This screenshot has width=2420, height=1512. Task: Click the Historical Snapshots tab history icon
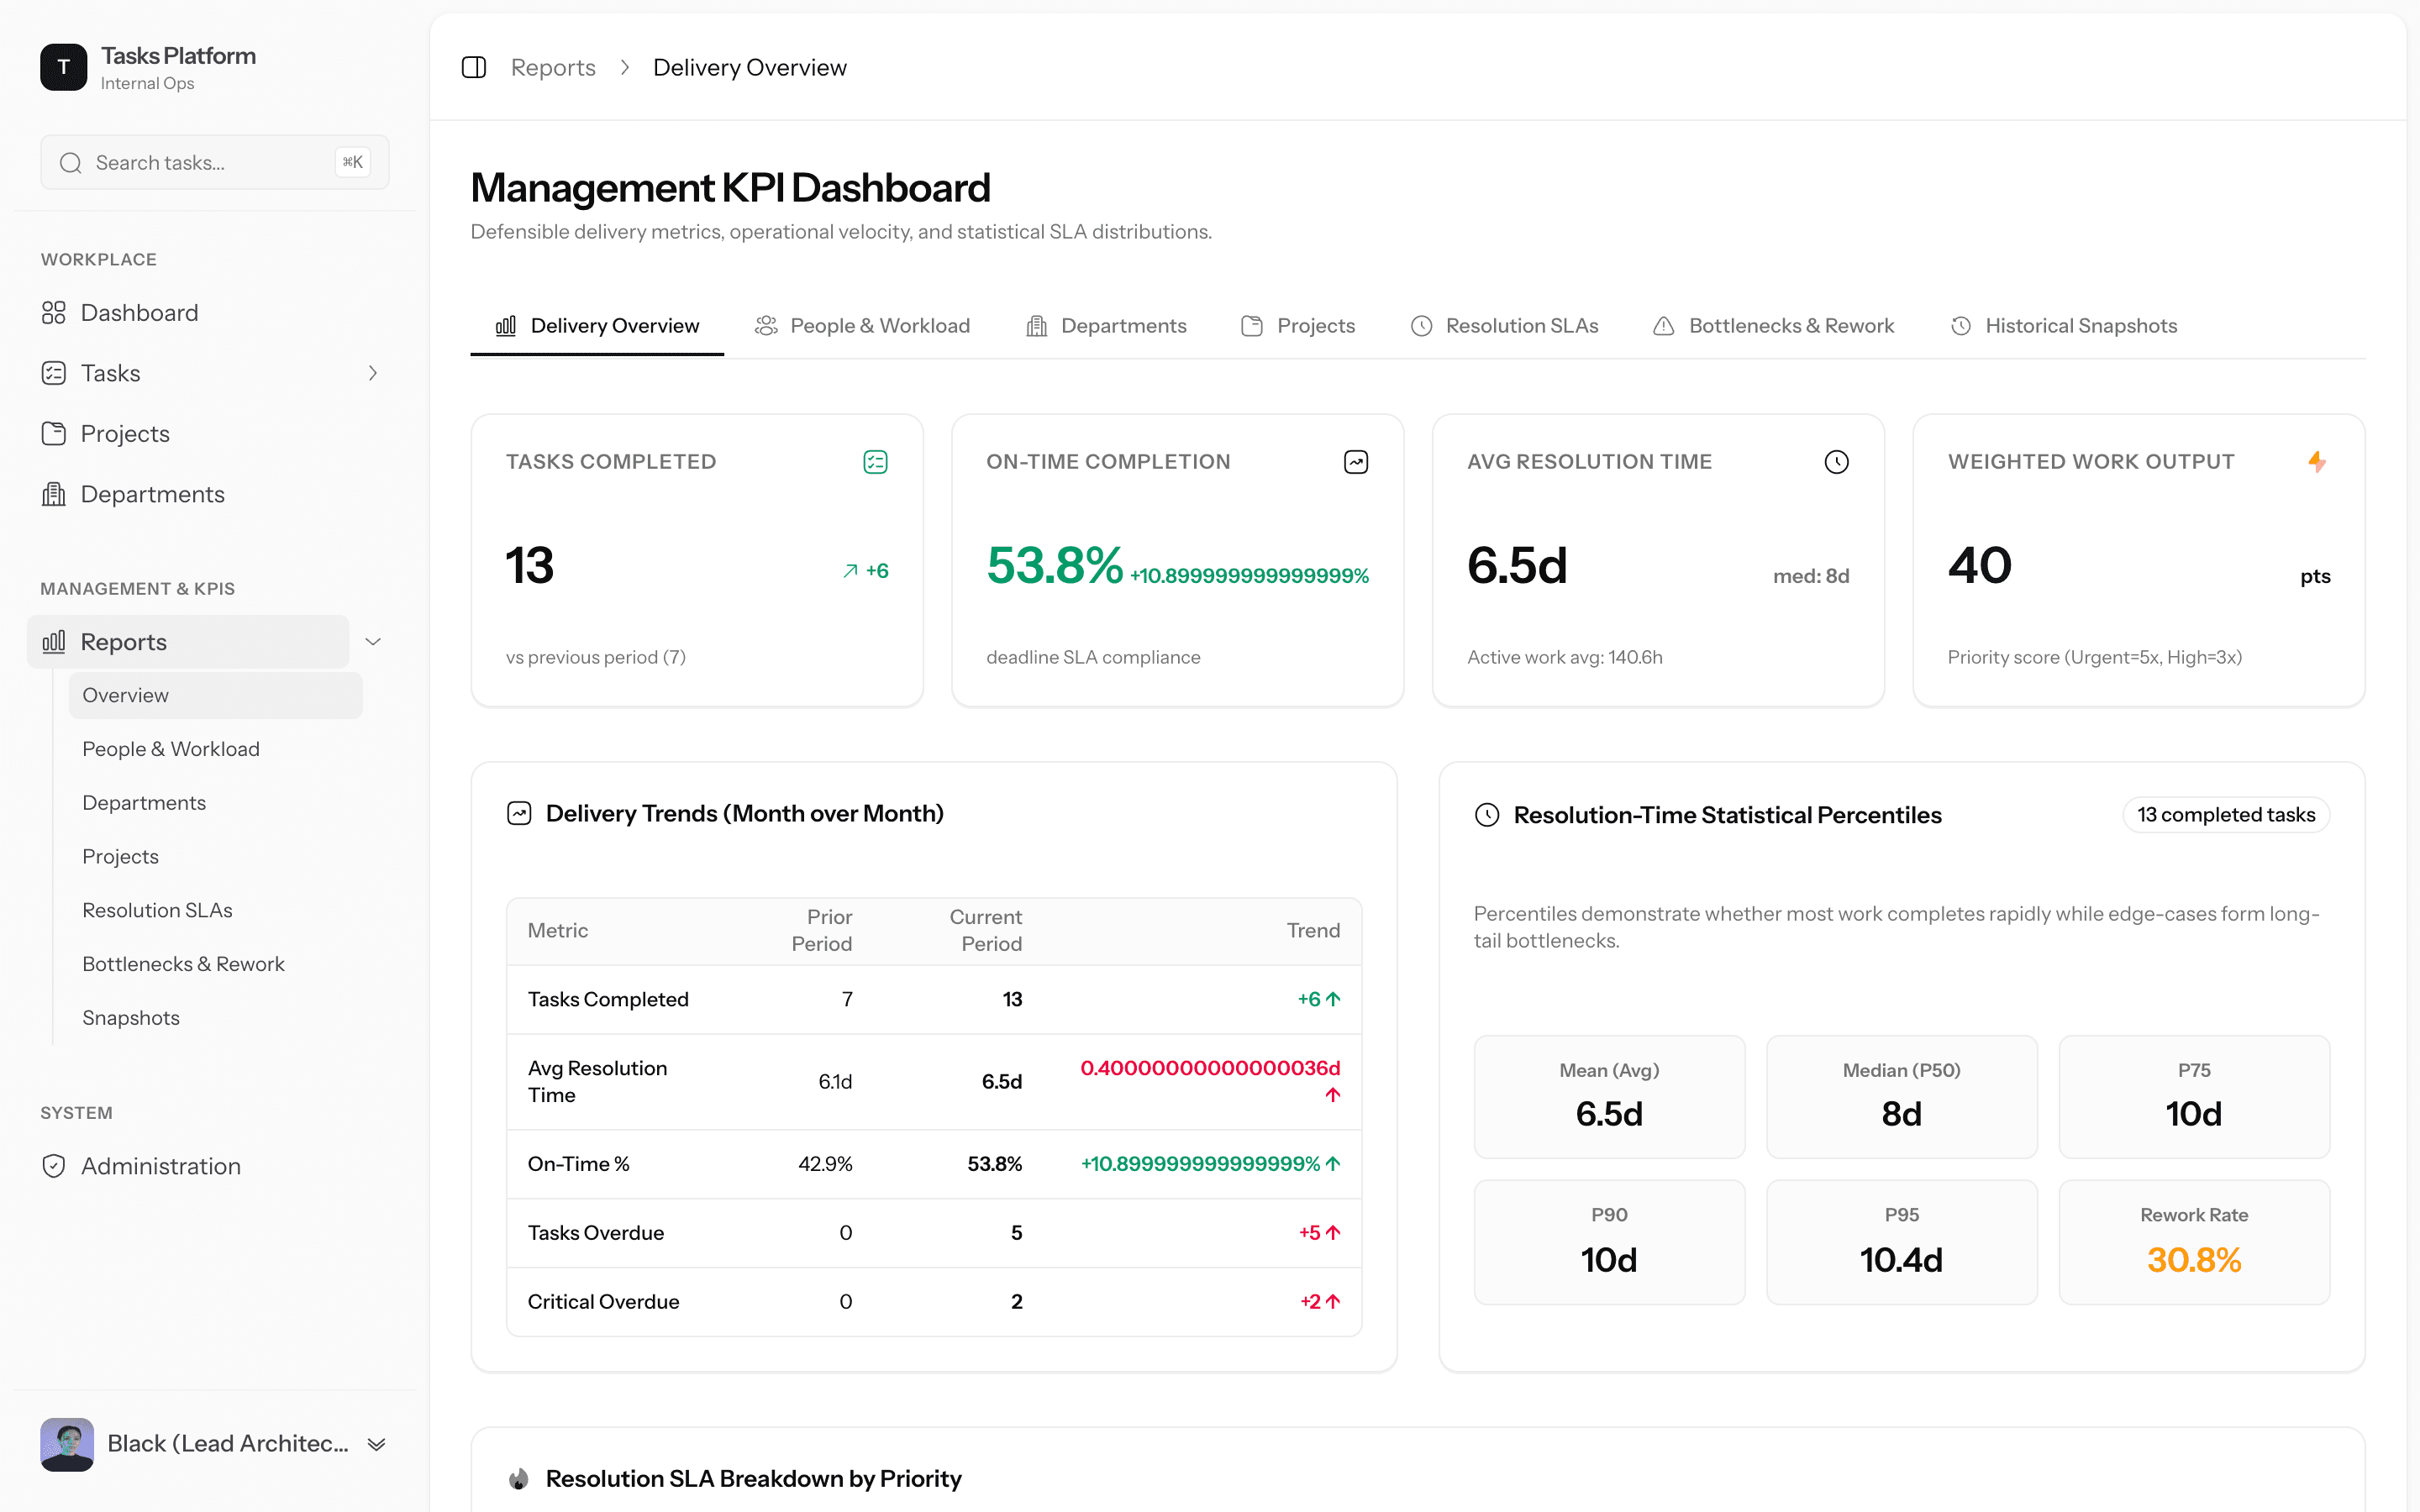tap(1961, 326)
